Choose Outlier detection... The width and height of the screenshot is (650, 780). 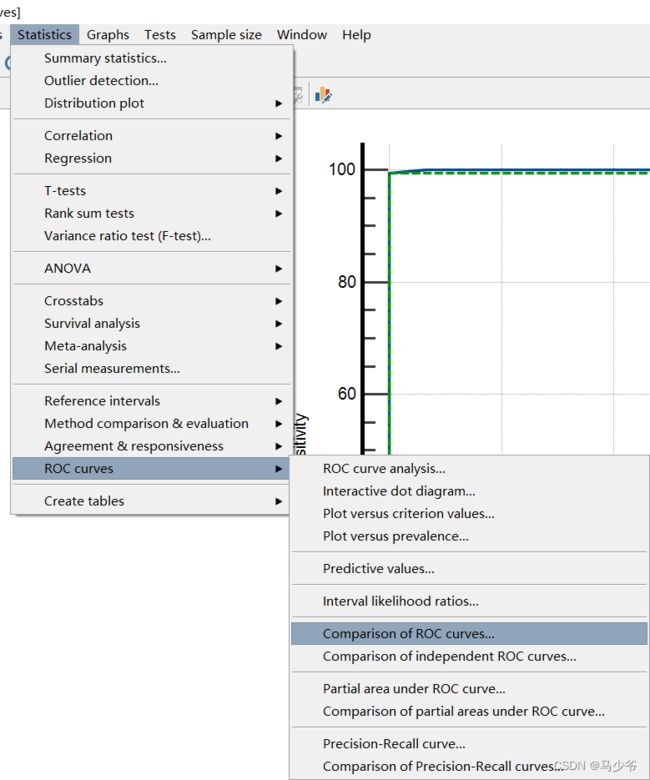pos(152,81)
